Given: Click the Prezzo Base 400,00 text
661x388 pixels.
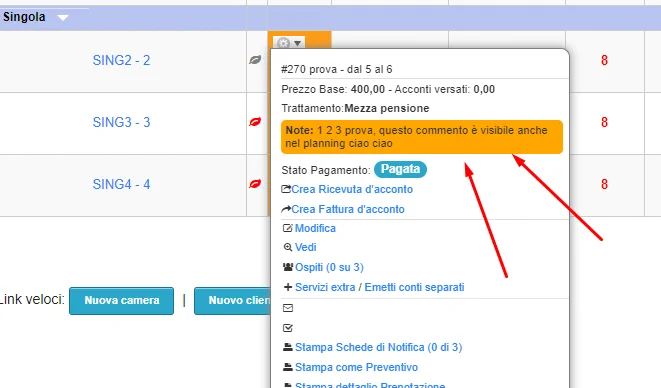Looking at the screenshot, I should pos(333,89).
